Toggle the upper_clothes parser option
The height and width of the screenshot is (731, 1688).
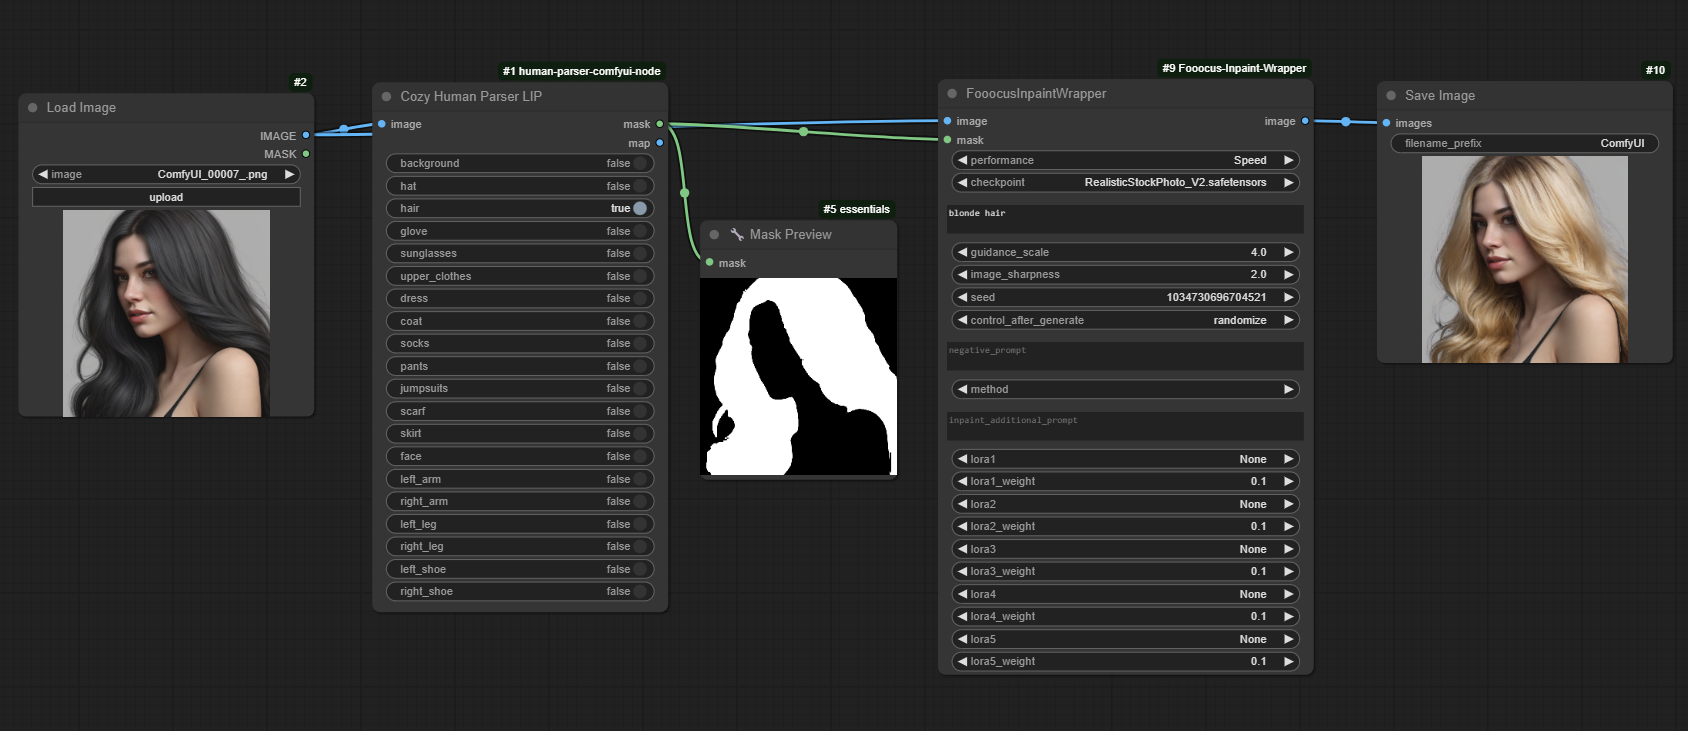coord(519,276)
